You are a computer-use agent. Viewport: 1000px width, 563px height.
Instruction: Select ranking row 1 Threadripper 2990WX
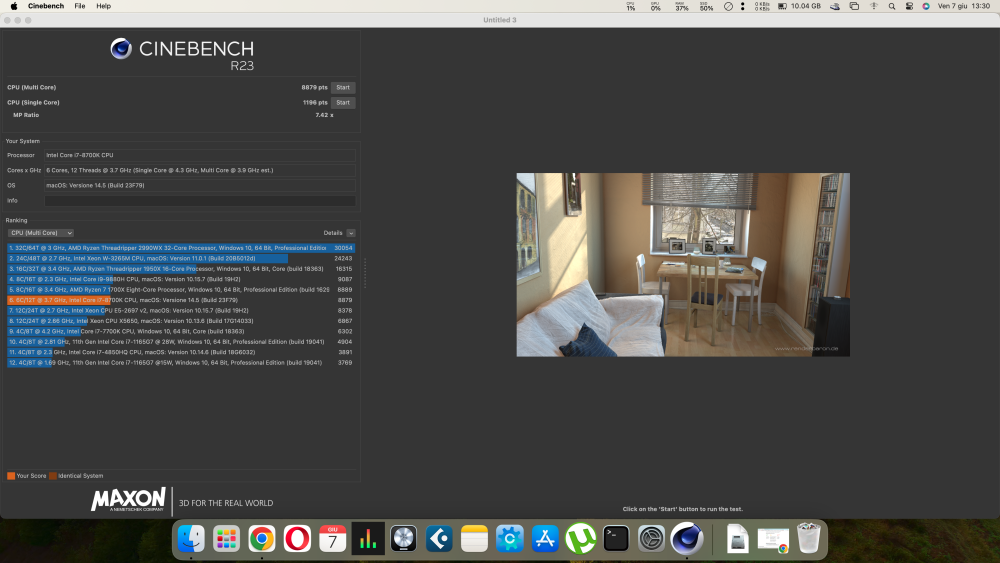pos(181,248)
